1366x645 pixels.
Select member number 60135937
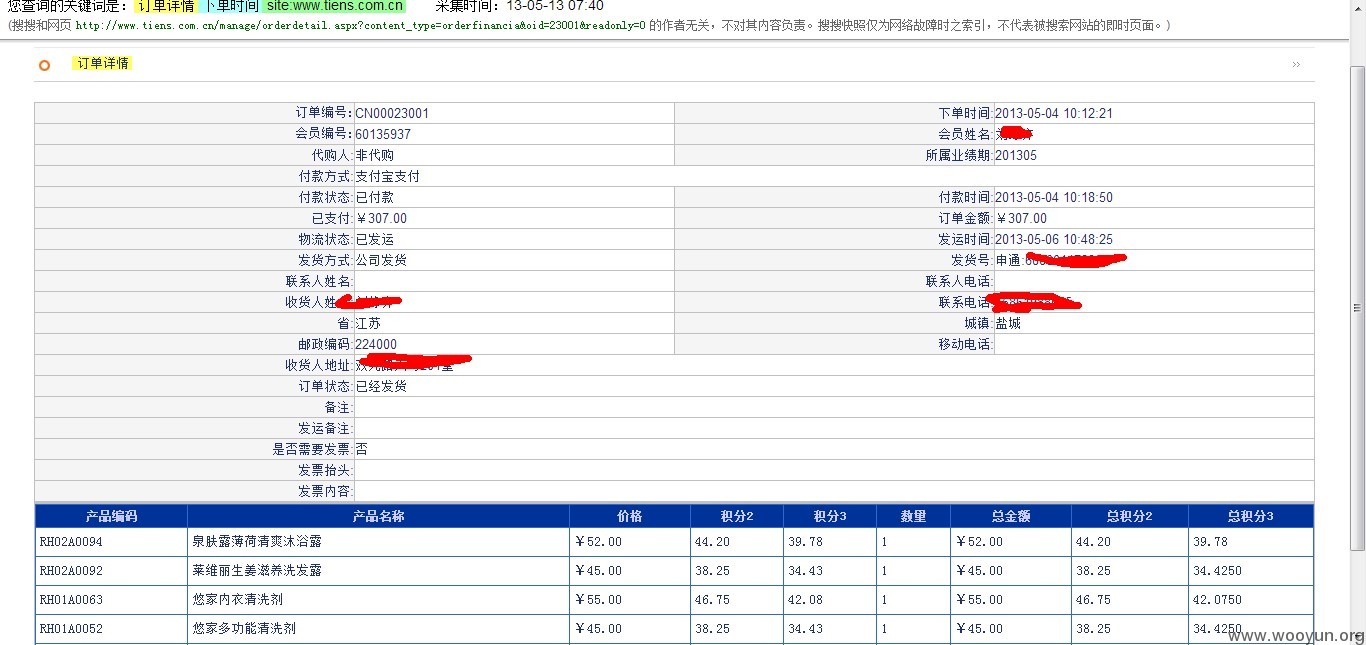point(383,135)
